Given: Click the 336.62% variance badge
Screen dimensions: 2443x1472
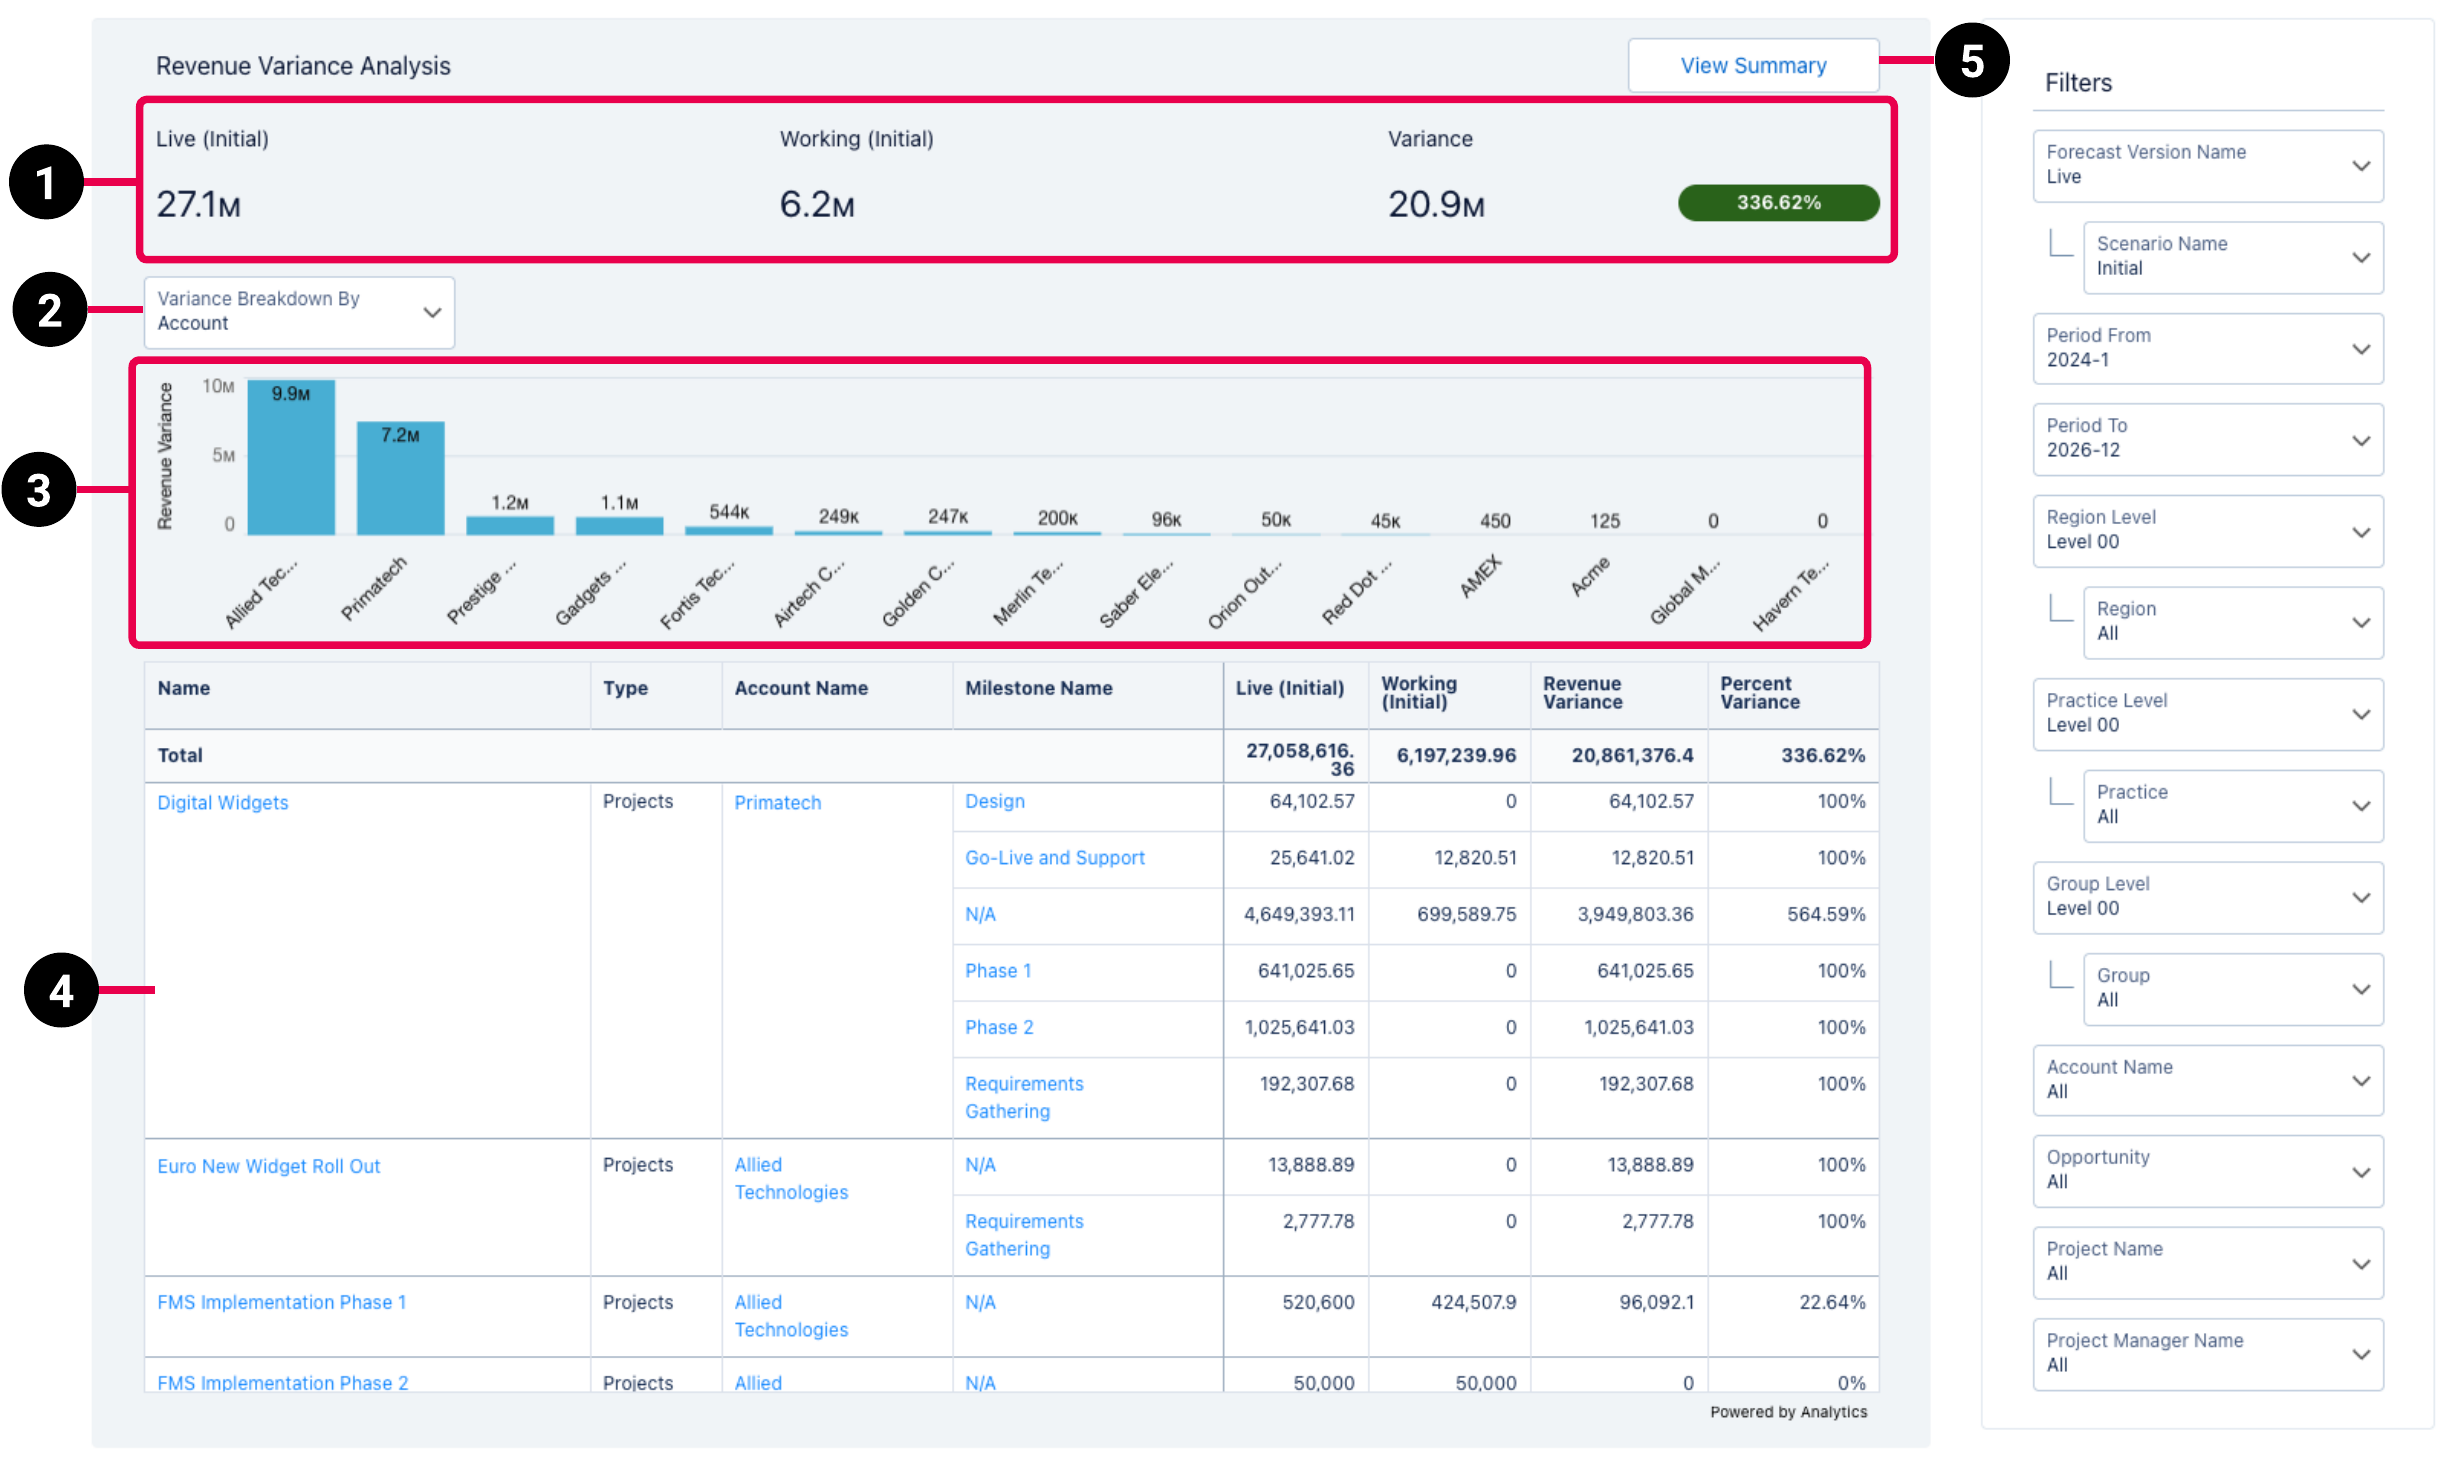Looking at the screenshot, I should tap(1778, 203).
